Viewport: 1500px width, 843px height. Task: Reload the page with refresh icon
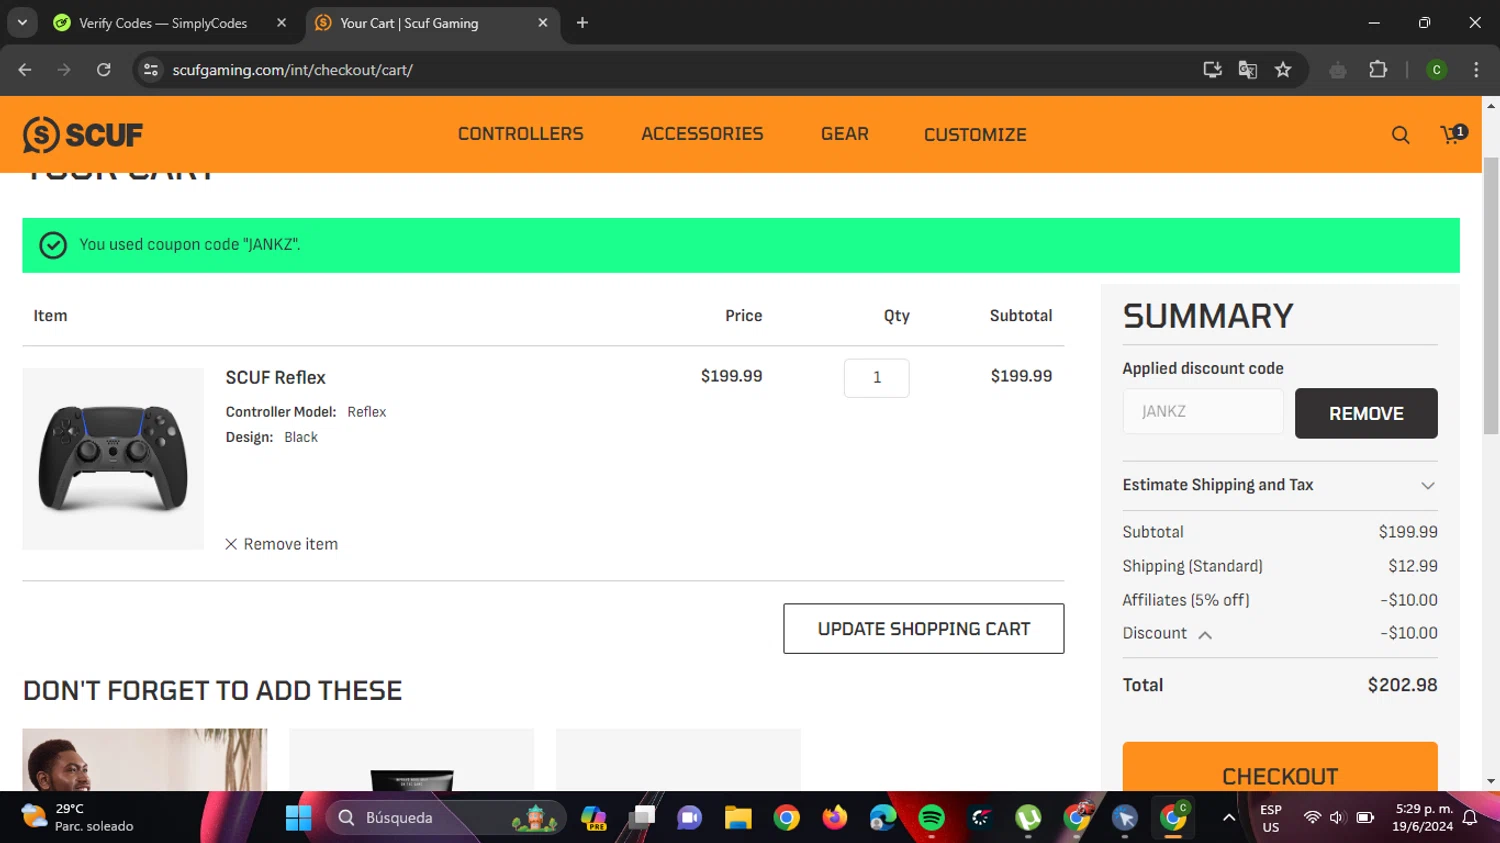(103, 70)
